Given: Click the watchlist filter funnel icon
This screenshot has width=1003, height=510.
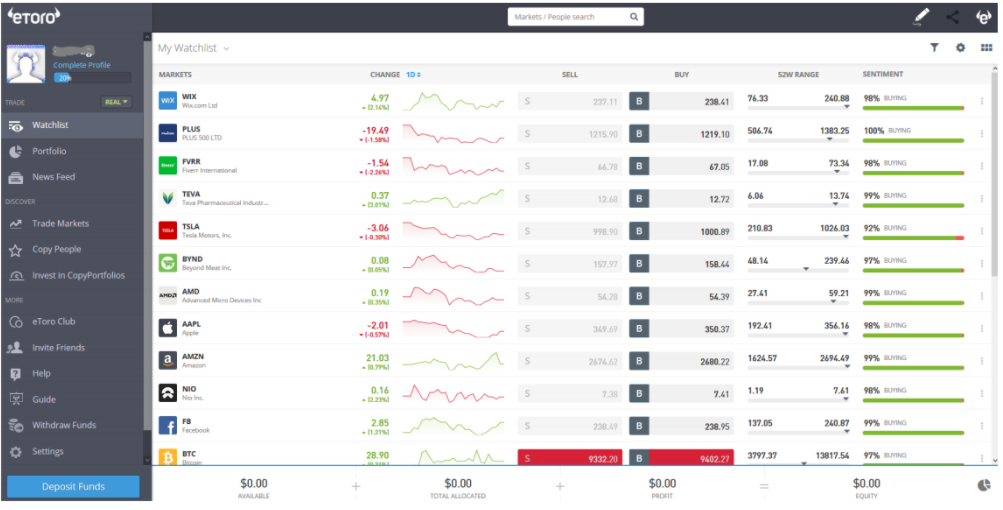Looking at the screenshot, I should [935, 47].
